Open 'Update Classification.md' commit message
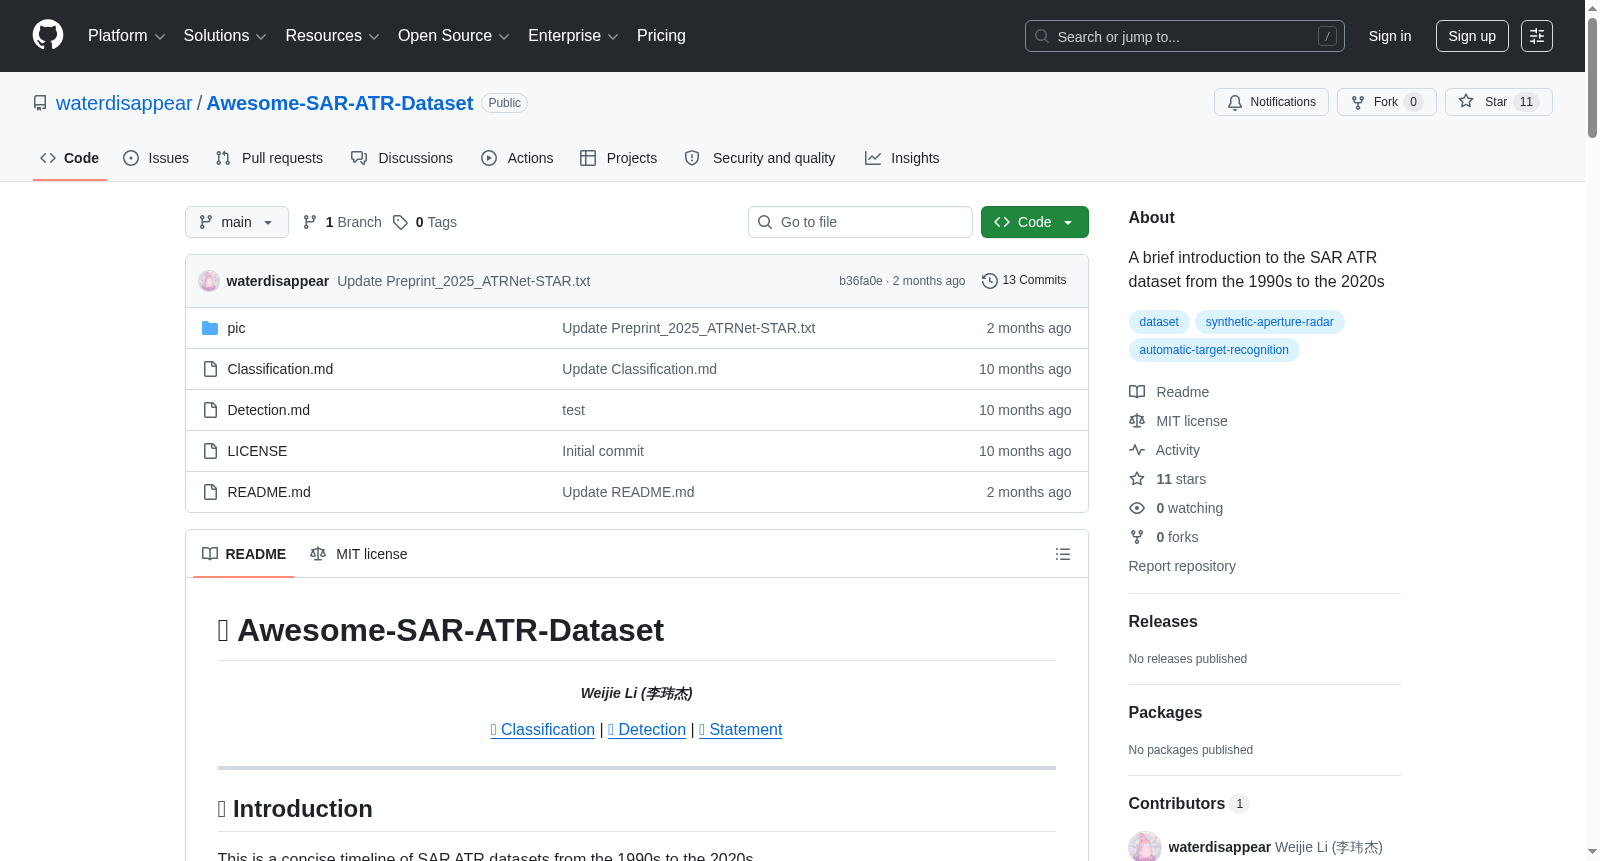 [x=639, y=369]
